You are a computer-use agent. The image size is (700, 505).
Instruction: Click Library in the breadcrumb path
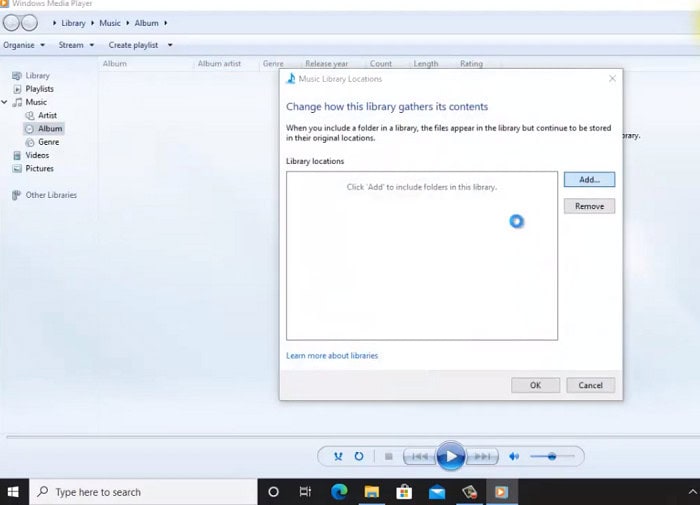click(x=73, y=23)
